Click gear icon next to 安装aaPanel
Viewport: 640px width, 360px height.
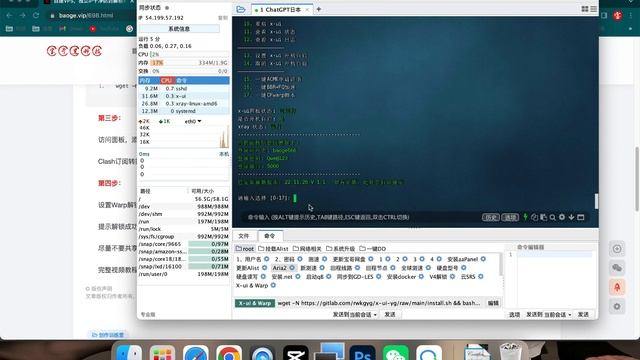tap(483, 259)
